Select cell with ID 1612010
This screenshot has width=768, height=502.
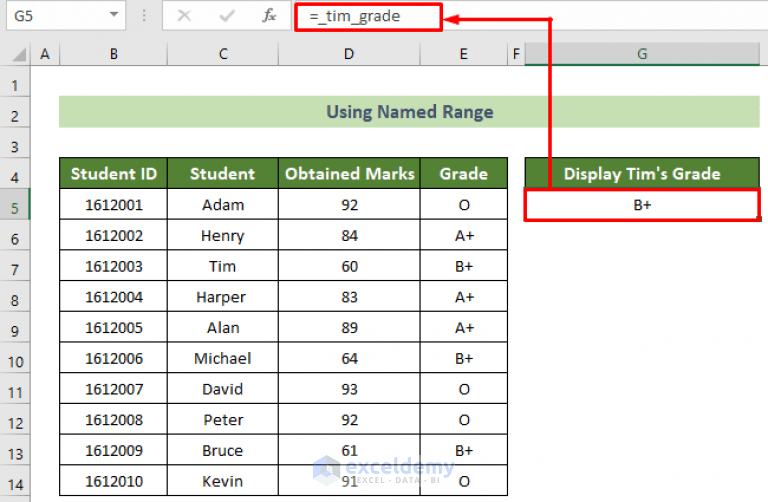[114, 481]
